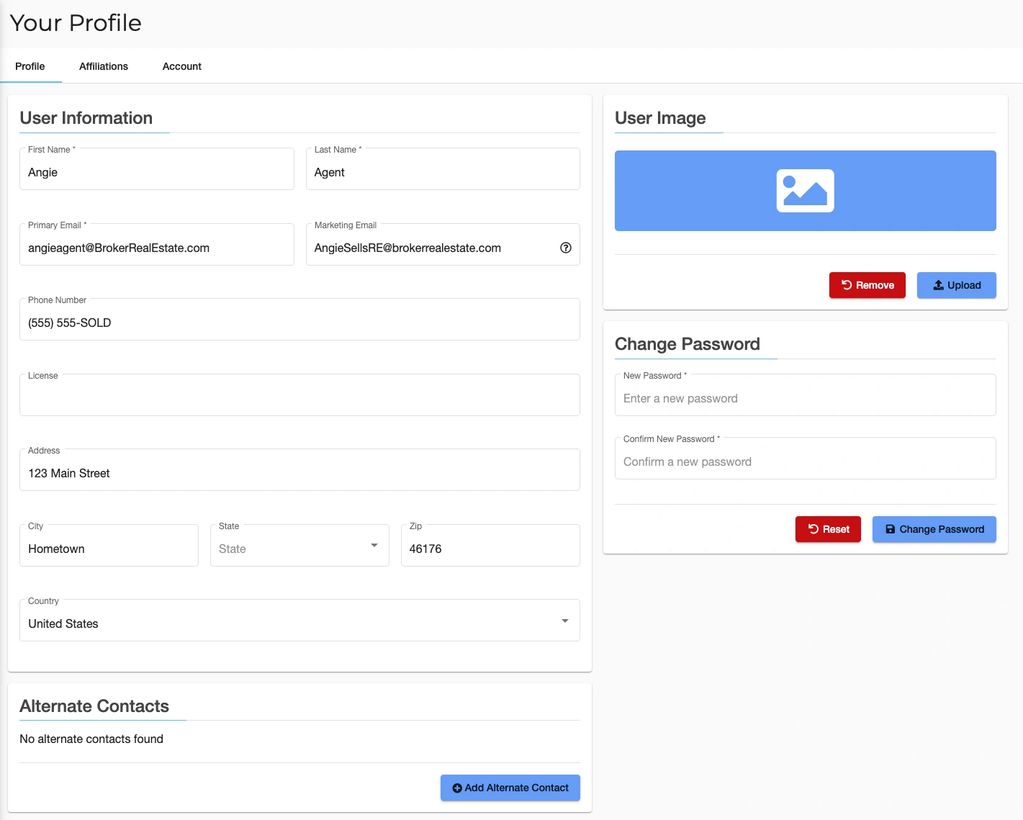Image resolution: width=1023 pixels, height=820 pixels.
Task: Upload a new user image
Action: pos(956,285)
